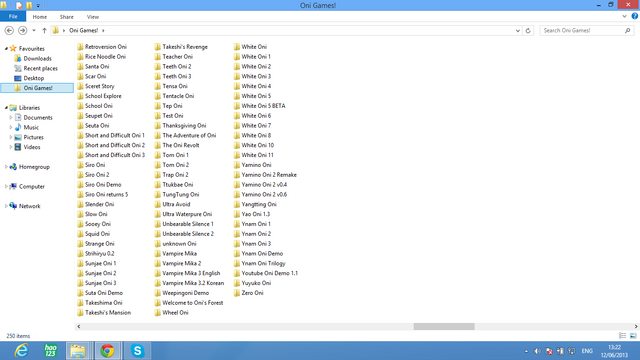Open Explorer help question mark icon
Screen dimensions: 640x360
[x=635, y=16]
